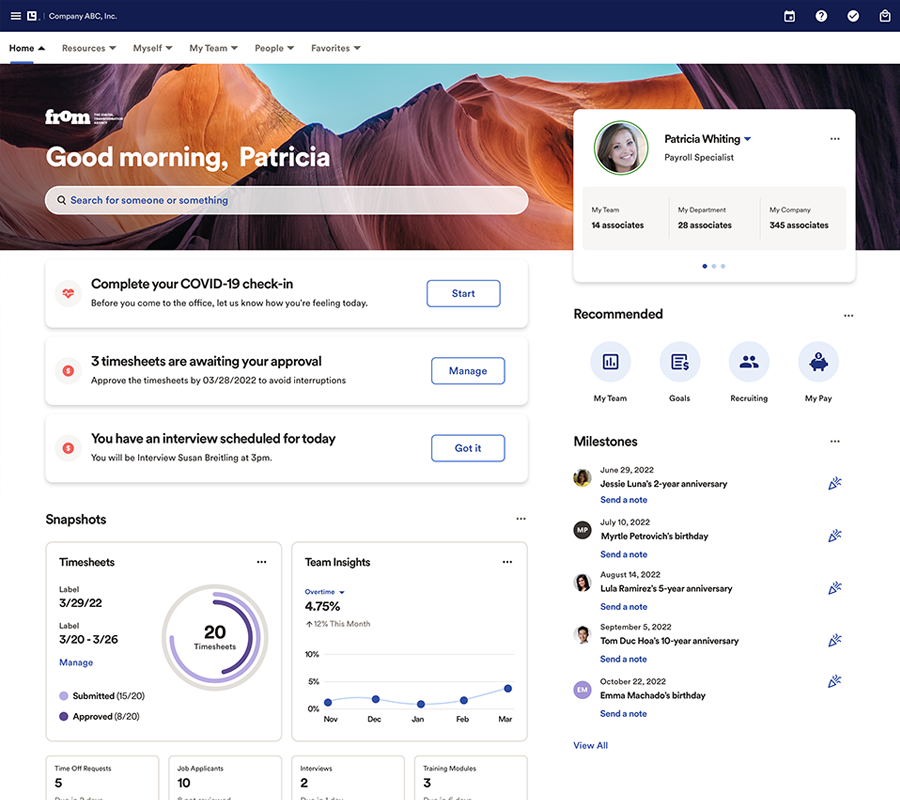The image size is (900, 800).
Task: Click View All under Milestones
Action: pos(590,745)
